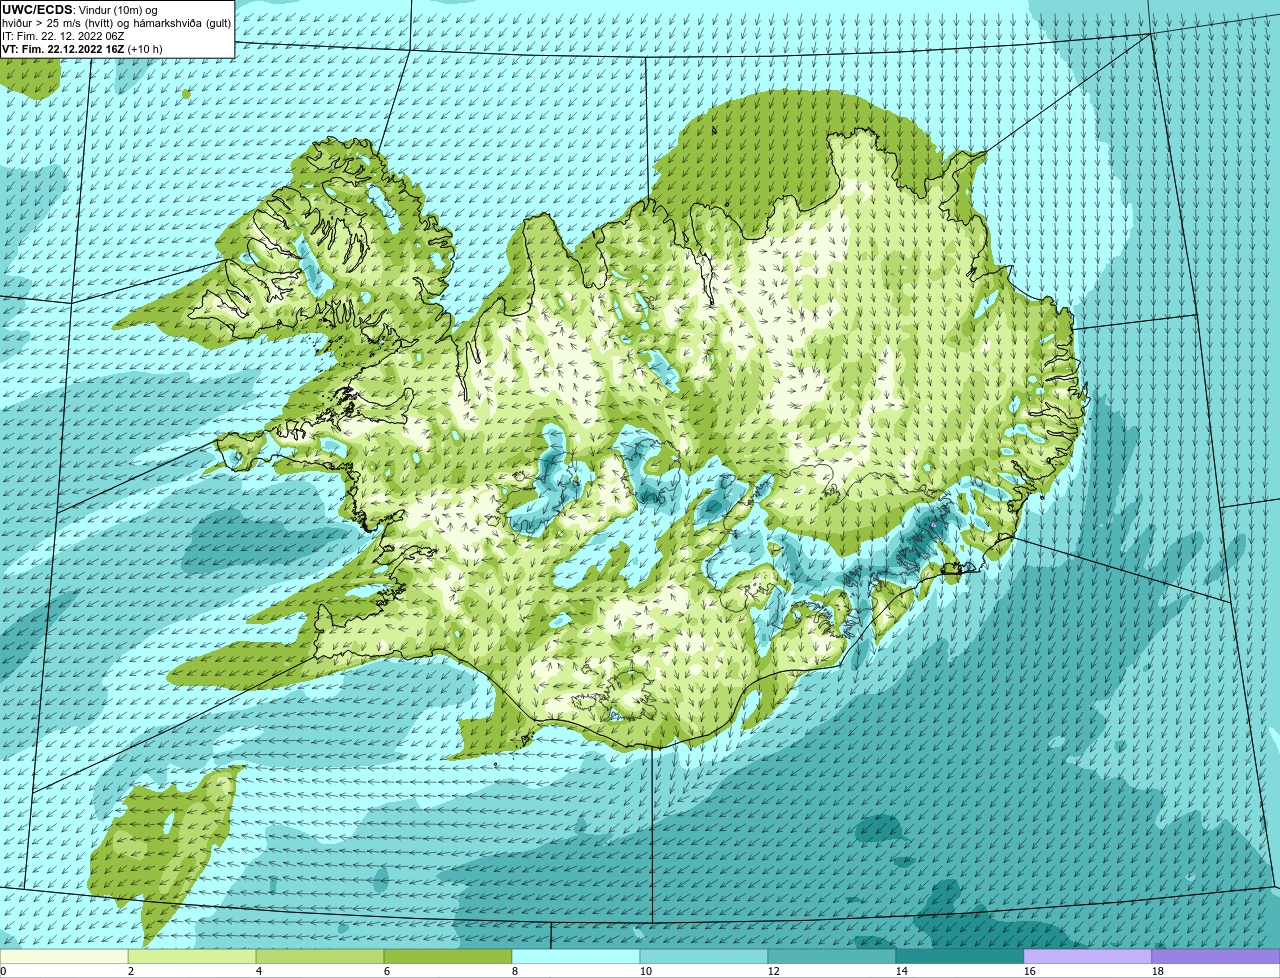Screen dimensions: 1280x978
Task: Click the scale label '6'
Action: coord(387,971)
